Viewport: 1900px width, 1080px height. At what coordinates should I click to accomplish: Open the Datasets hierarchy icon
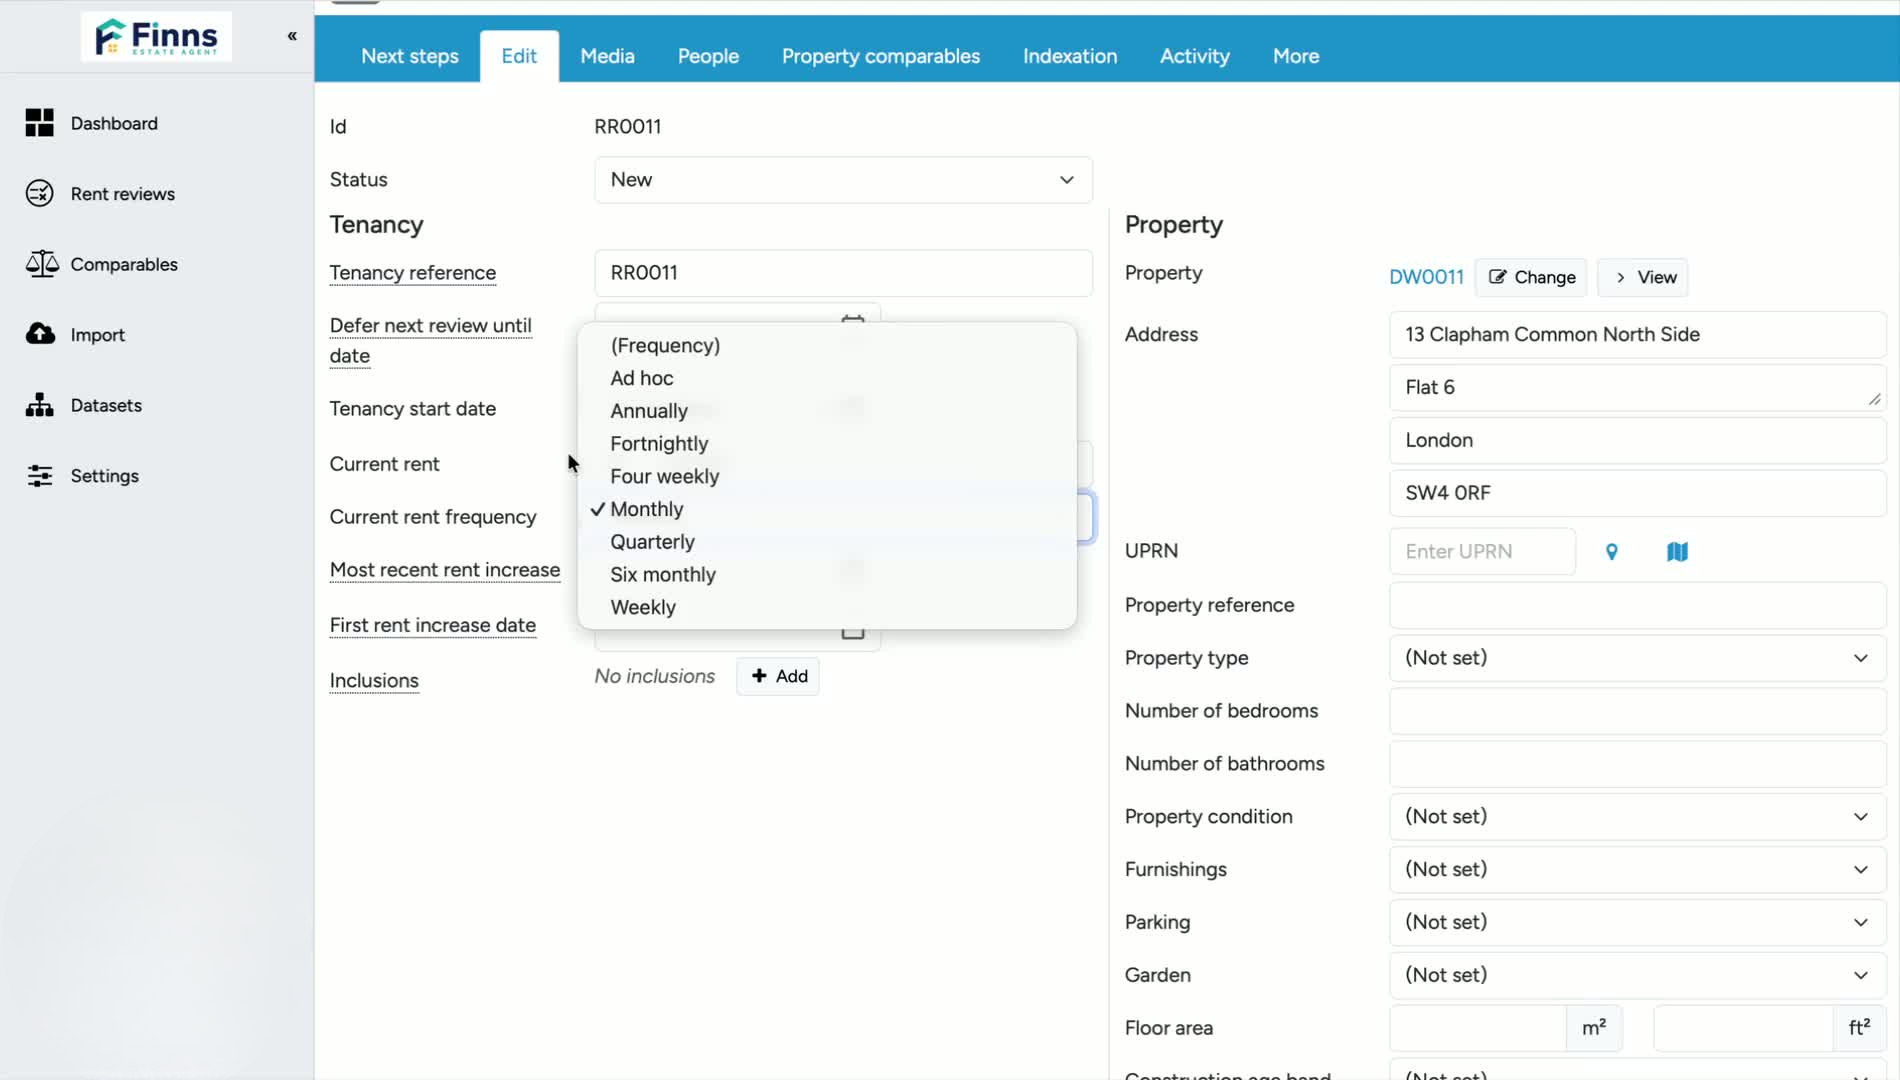[40, 405]
